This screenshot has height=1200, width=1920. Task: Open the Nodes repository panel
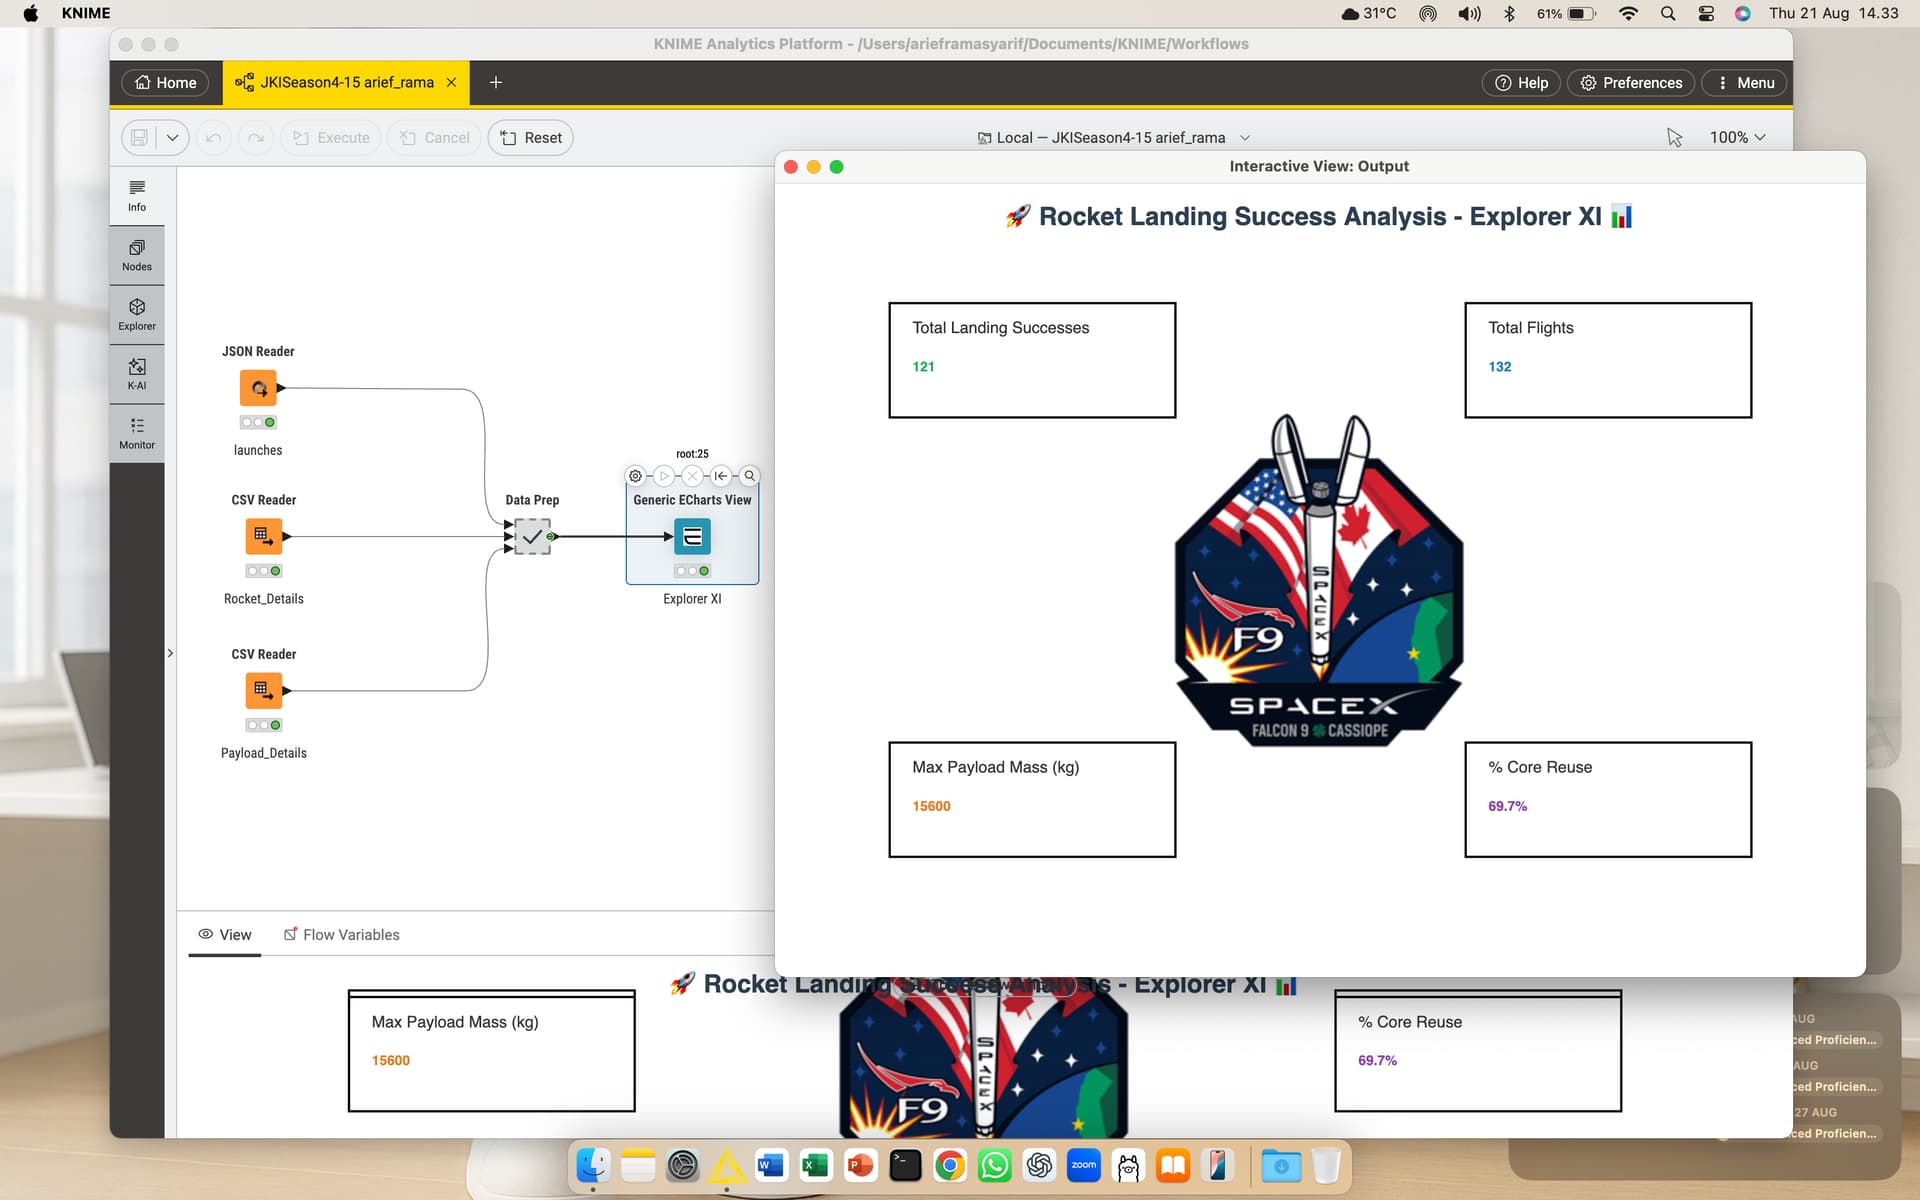(137, 255)
